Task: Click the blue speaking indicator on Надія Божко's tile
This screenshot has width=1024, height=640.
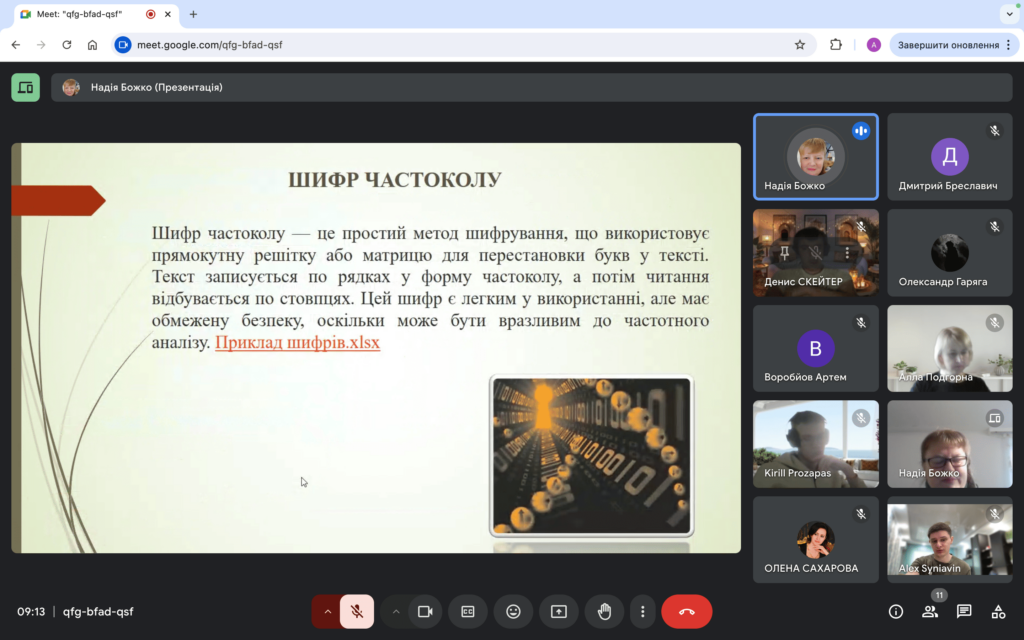Action: [861, 131]
